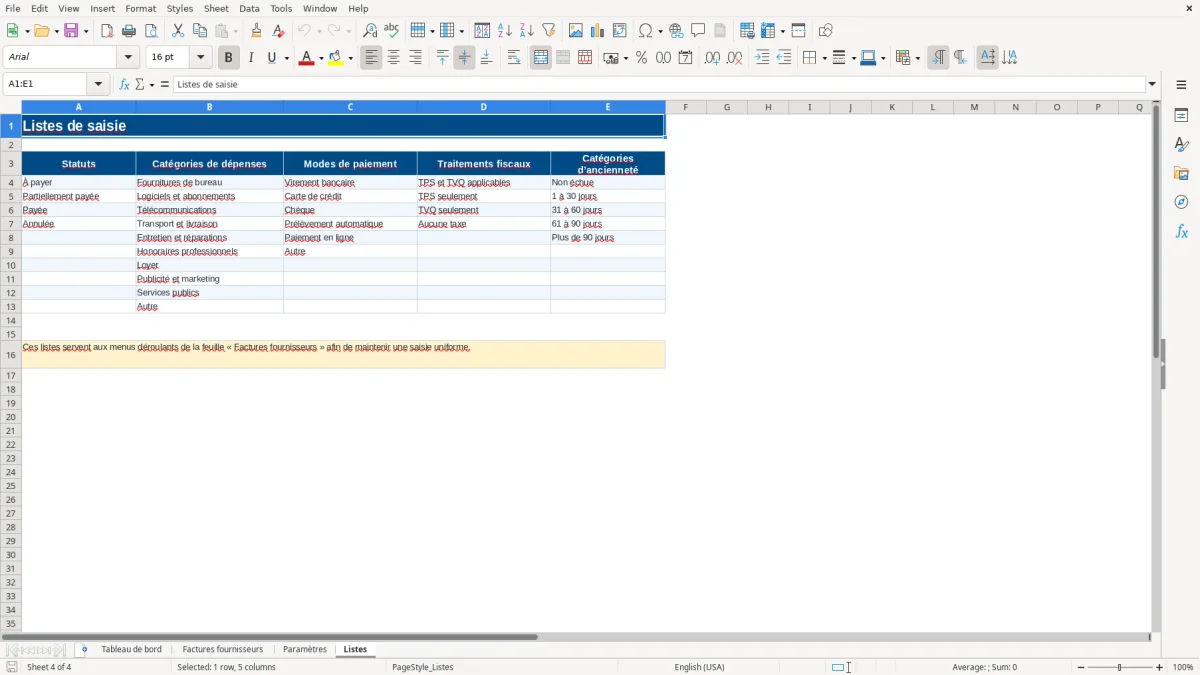
Task: Open the Format menu
Action: [x=140, y=8]
